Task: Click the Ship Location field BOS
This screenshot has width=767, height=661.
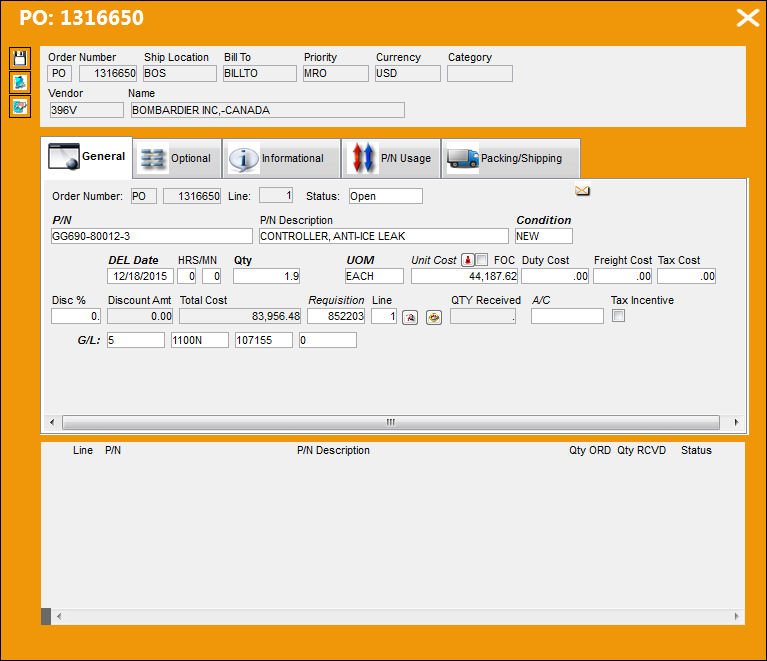Action: click(x=180, y=73)
